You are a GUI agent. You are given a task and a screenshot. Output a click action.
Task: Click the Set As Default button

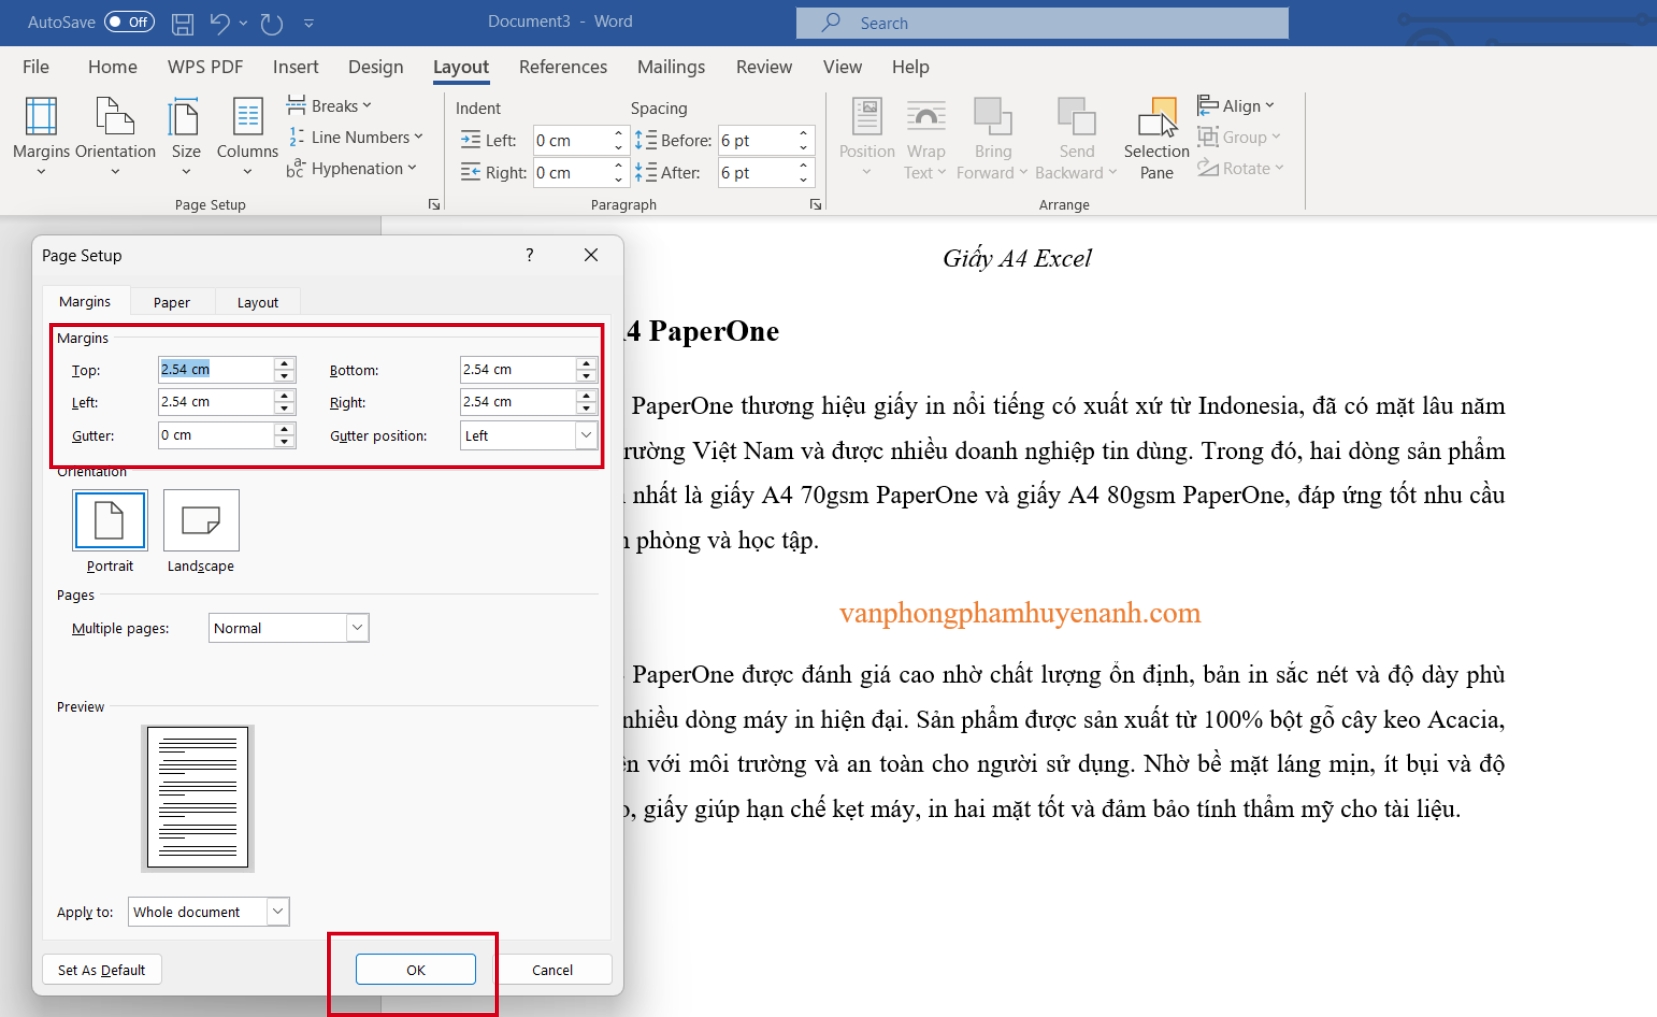click(x=102, y=970)
